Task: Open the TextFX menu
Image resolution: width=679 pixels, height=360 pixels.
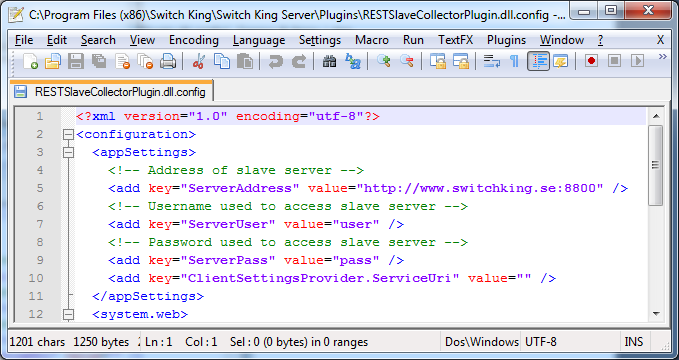Action: click(456, 40)
